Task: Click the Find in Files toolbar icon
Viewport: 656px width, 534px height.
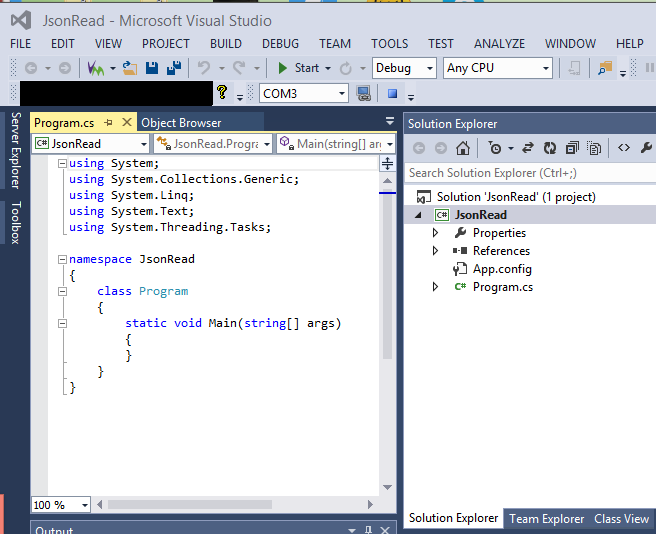Action: (605, 68)
